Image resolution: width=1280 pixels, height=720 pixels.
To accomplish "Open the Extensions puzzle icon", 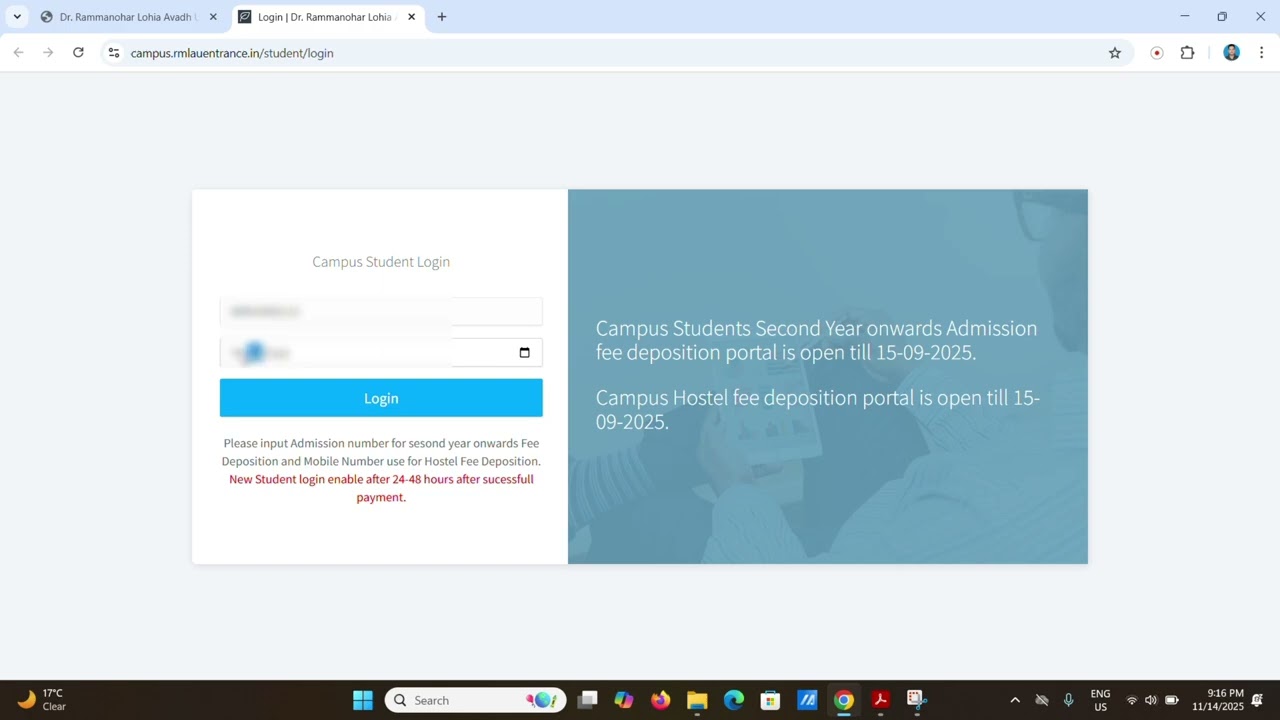I will [1187, 53].
